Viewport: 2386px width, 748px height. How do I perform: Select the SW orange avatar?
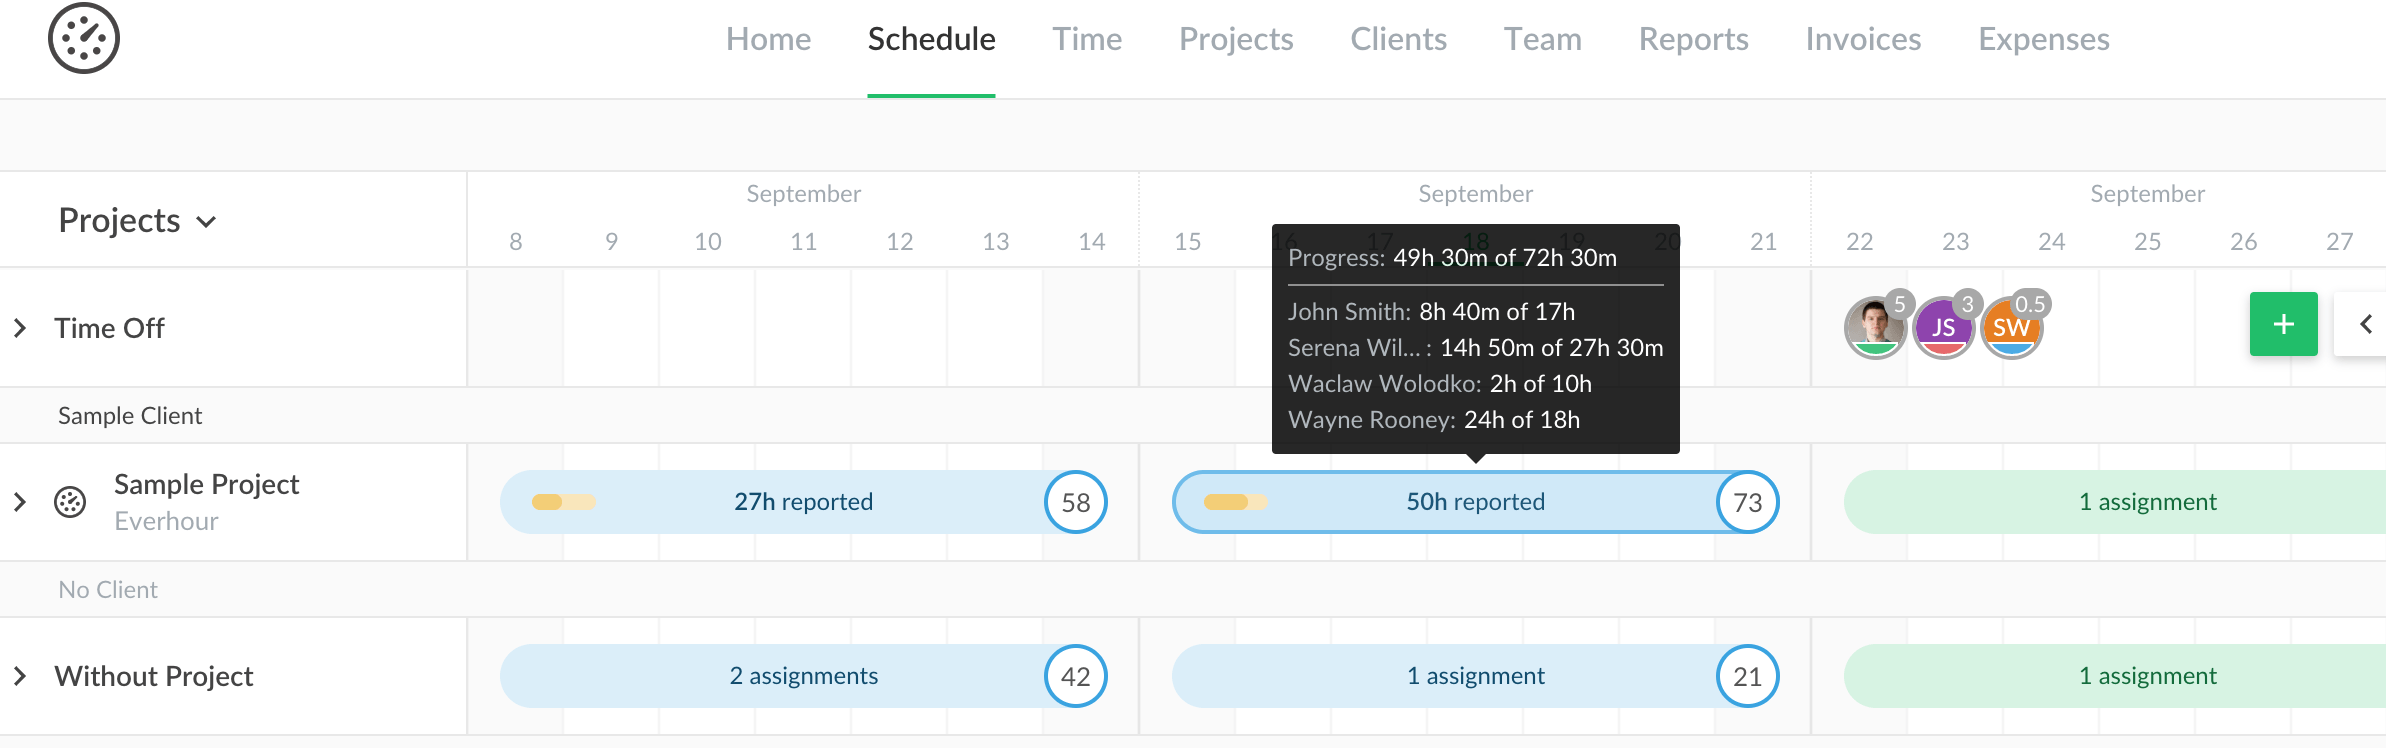(2011, 328)
